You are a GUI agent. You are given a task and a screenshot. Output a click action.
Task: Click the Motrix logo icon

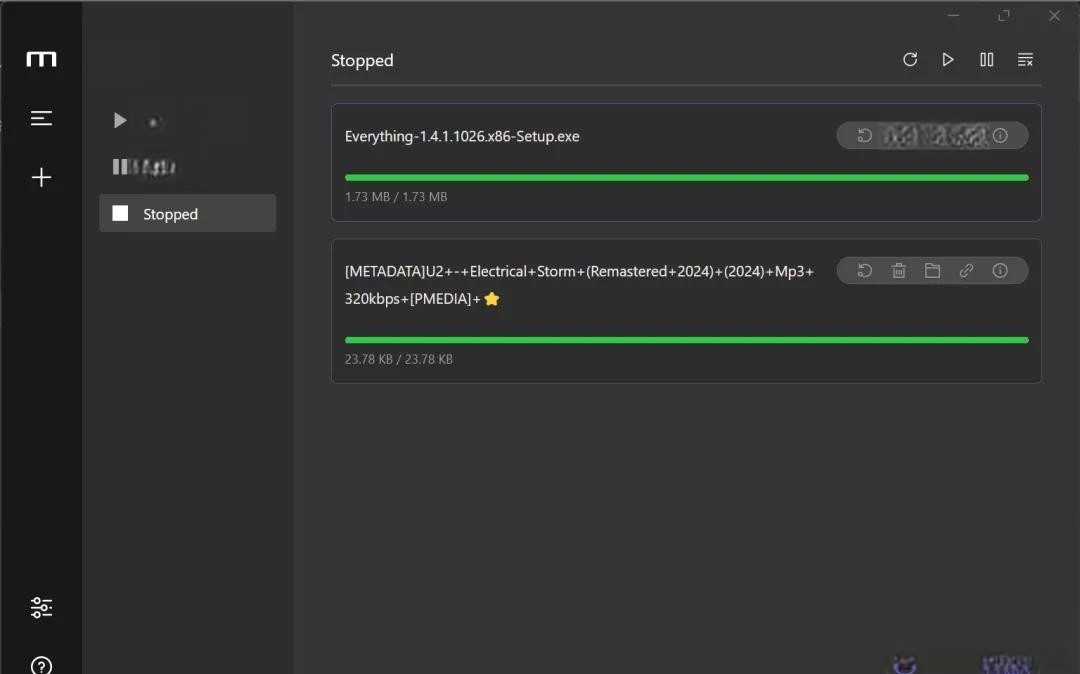41,59
